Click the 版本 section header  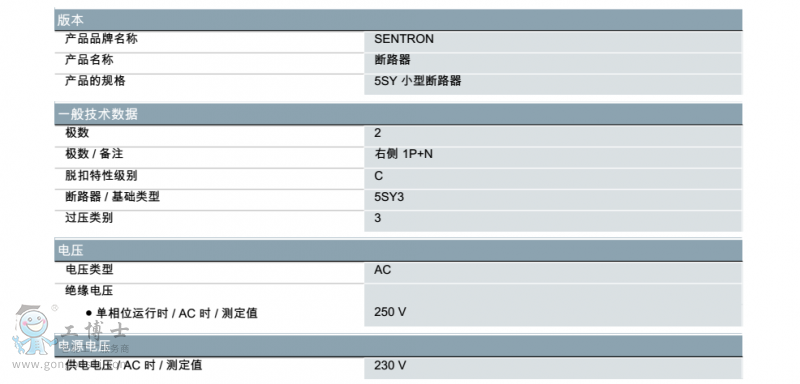[x=398, y=20]
